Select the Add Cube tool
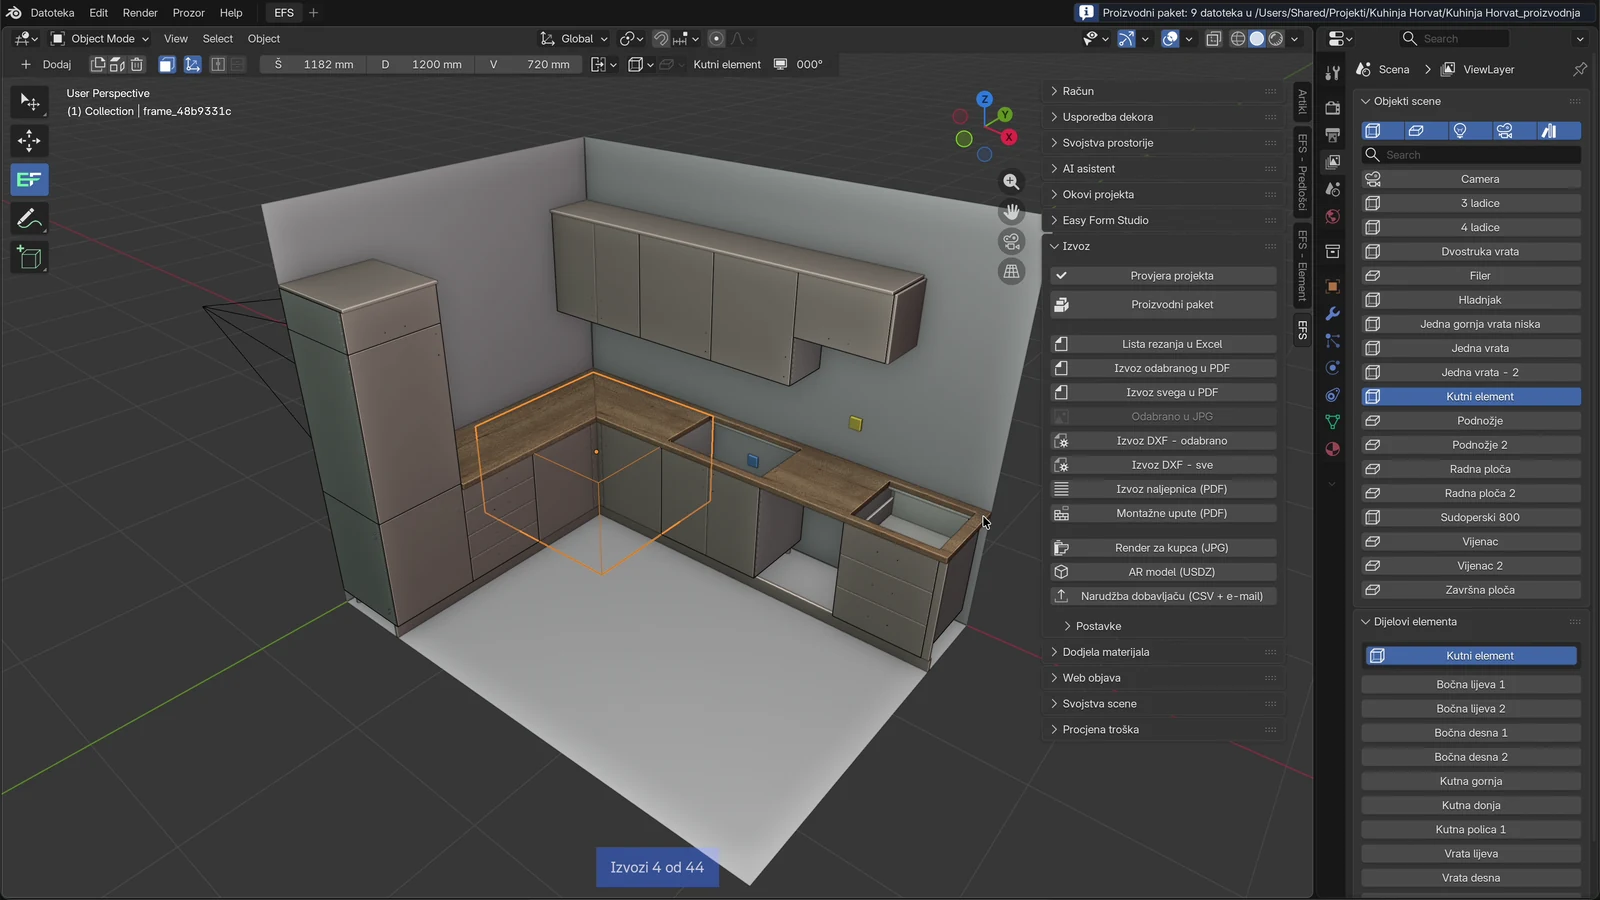Viewport: 1600px width, 900px height. click(x=29, y=258)
